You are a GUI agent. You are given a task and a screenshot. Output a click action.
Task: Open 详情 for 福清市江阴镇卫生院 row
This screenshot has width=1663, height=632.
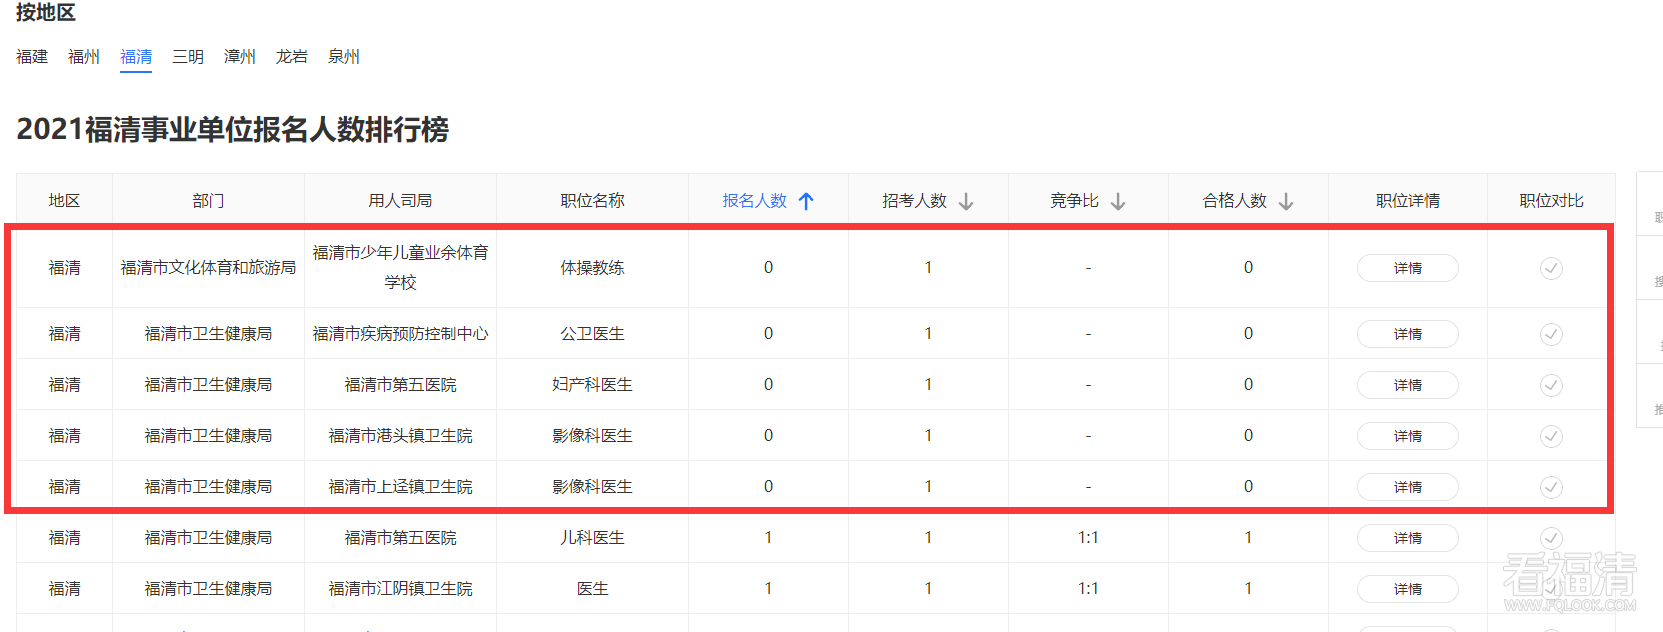point(1407,589)
